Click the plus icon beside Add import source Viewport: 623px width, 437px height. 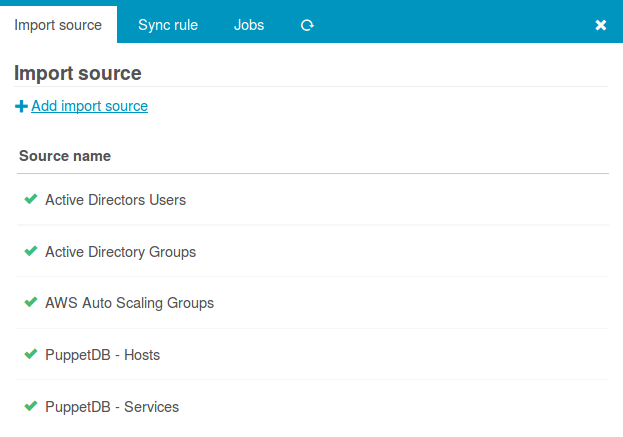click(21, 106)
